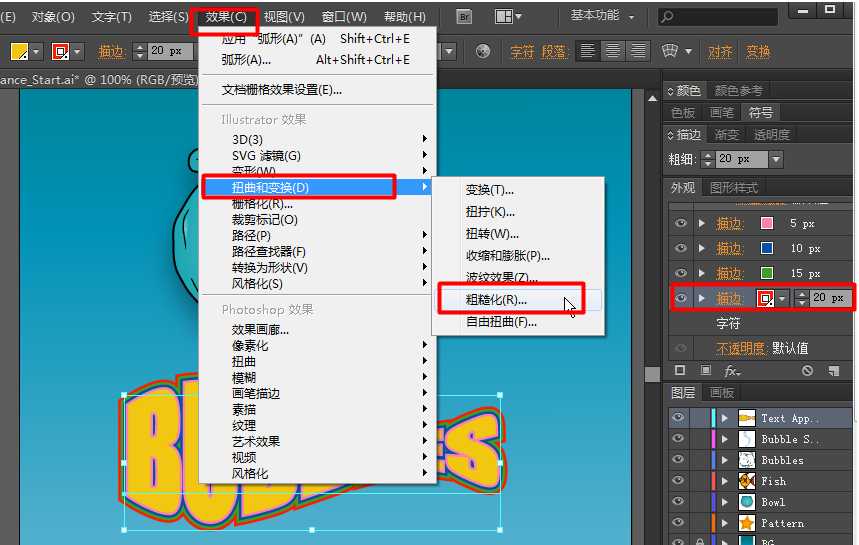The image size is (859, 545).
Task: Click the blue stroke color swatch
Action: 767,248
